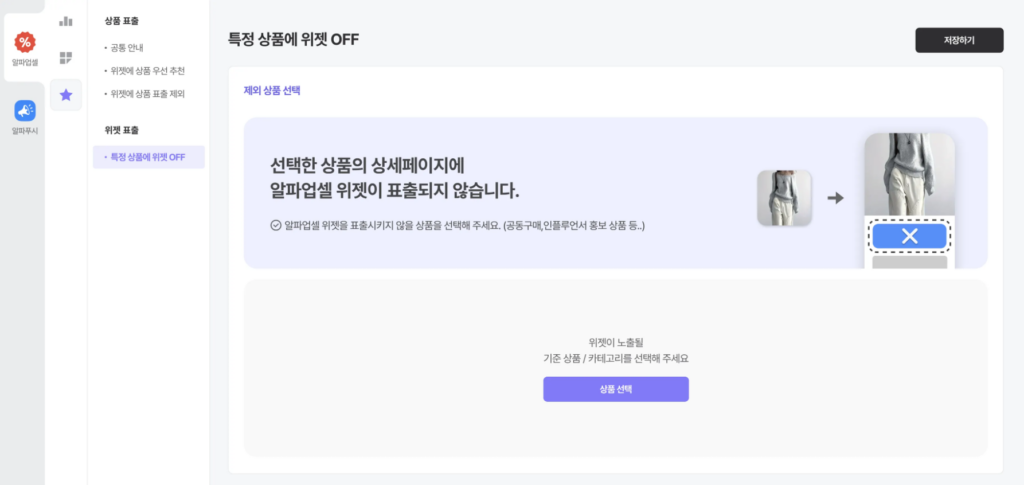Open the 공통 안내 menu item
The image size is (1024, 485).
pos(127,47)
